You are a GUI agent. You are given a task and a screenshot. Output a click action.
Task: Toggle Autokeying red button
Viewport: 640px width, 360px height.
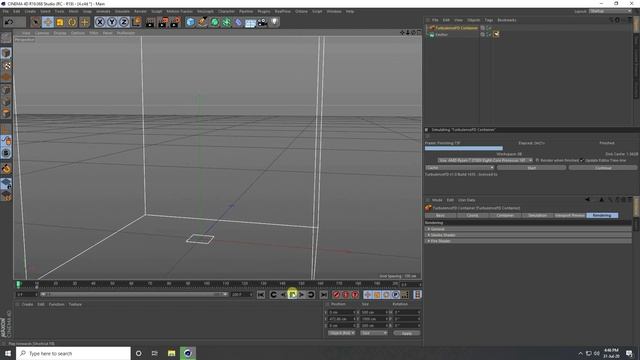pos(346,295)
